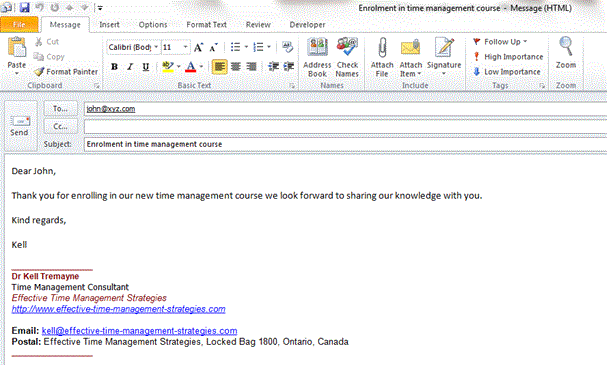Switch to the Options tab
The height and width of the screenshot is (365, 607).
click(x=153, y=25)
